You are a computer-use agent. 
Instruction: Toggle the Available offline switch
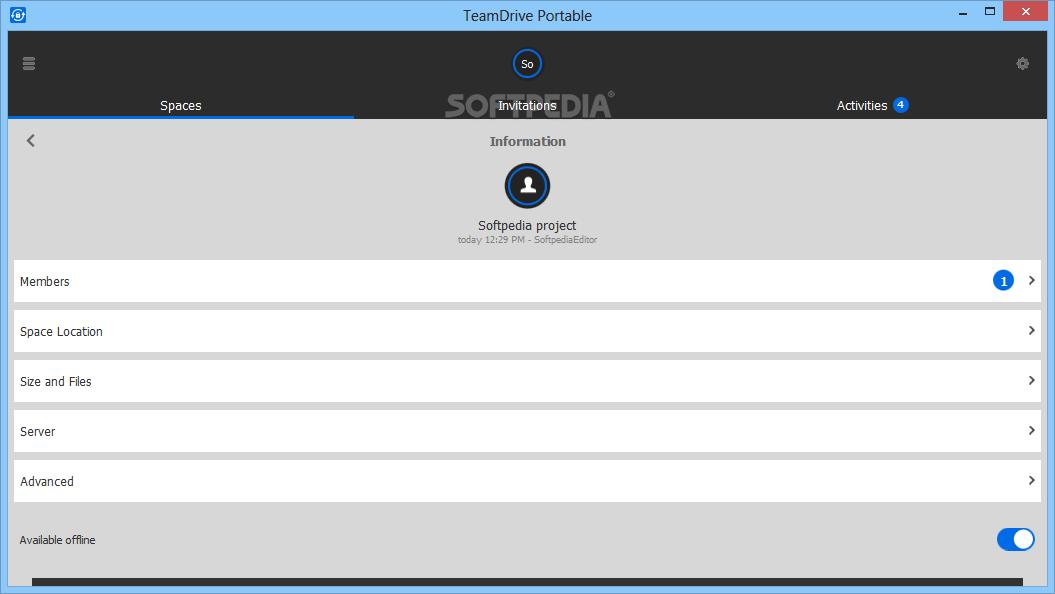(1015, 540)
